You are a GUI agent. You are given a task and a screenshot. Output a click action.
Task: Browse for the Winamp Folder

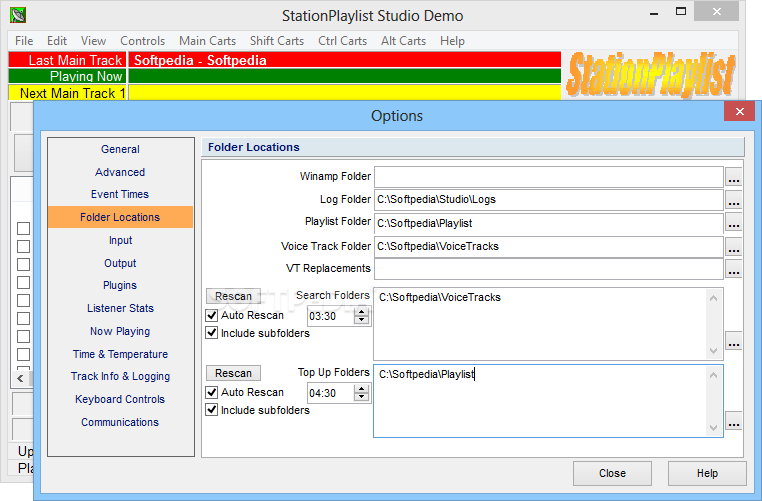click(734, 177)
